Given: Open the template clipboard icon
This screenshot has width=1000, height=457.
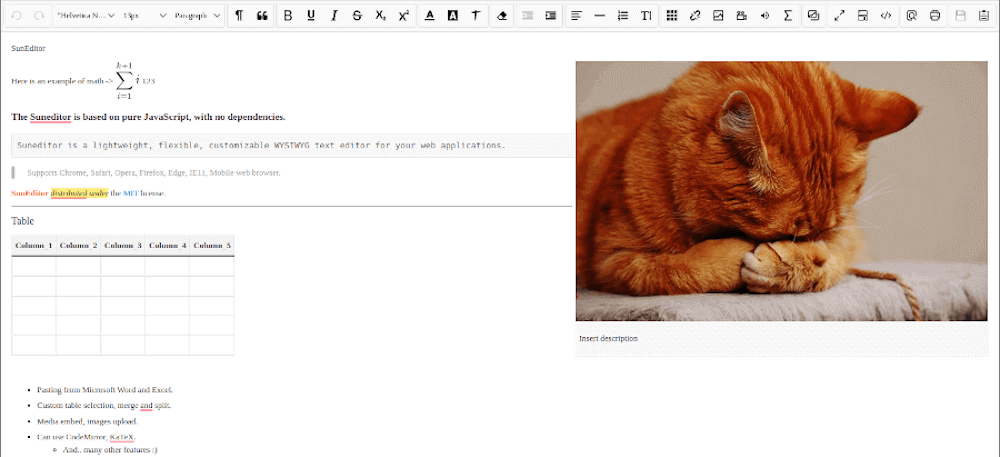Looking at the screenshot, I should click(x=983, y=16).
